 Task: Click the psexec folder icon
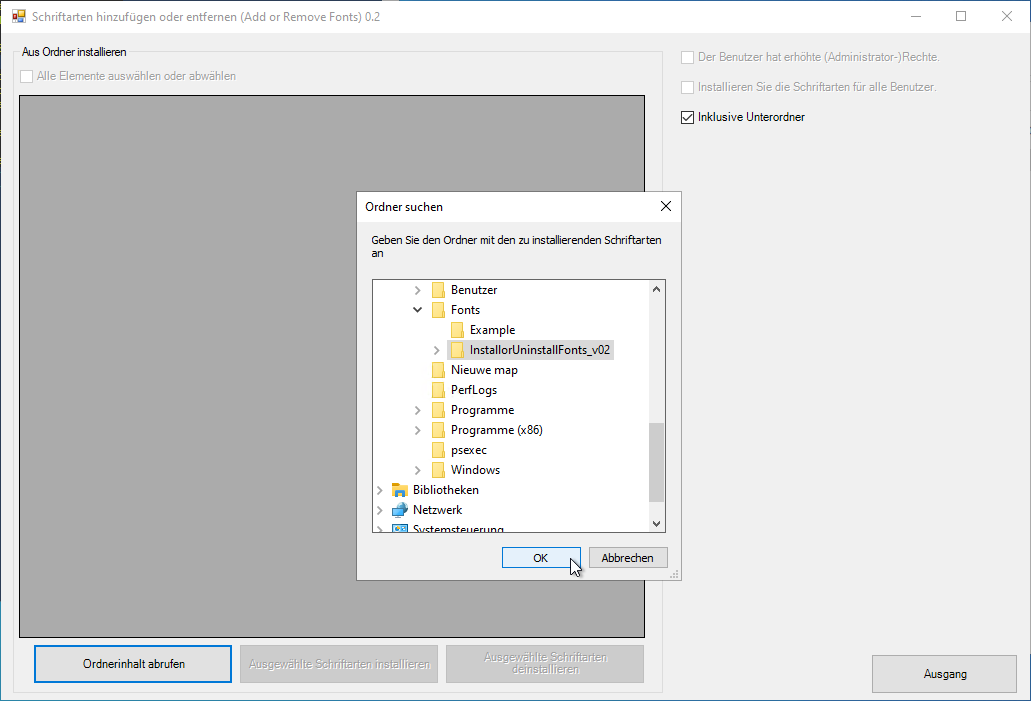coord(438,450)
